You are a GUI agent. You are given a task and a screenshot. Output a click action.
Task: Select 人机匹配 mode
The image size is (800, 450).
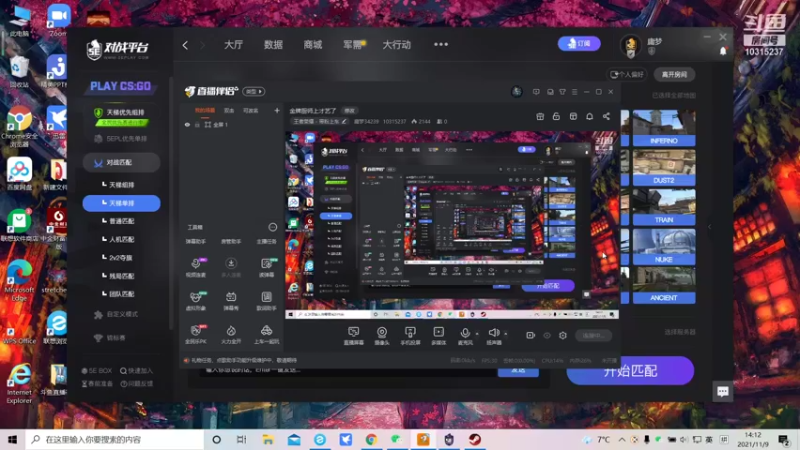[x=121, y=239]
